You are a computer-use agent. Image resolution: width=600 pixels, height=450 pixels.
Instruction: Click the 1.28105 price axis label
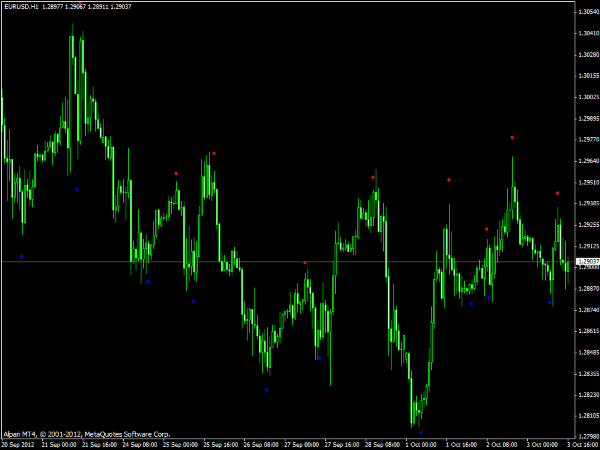(x=589, y=416)
